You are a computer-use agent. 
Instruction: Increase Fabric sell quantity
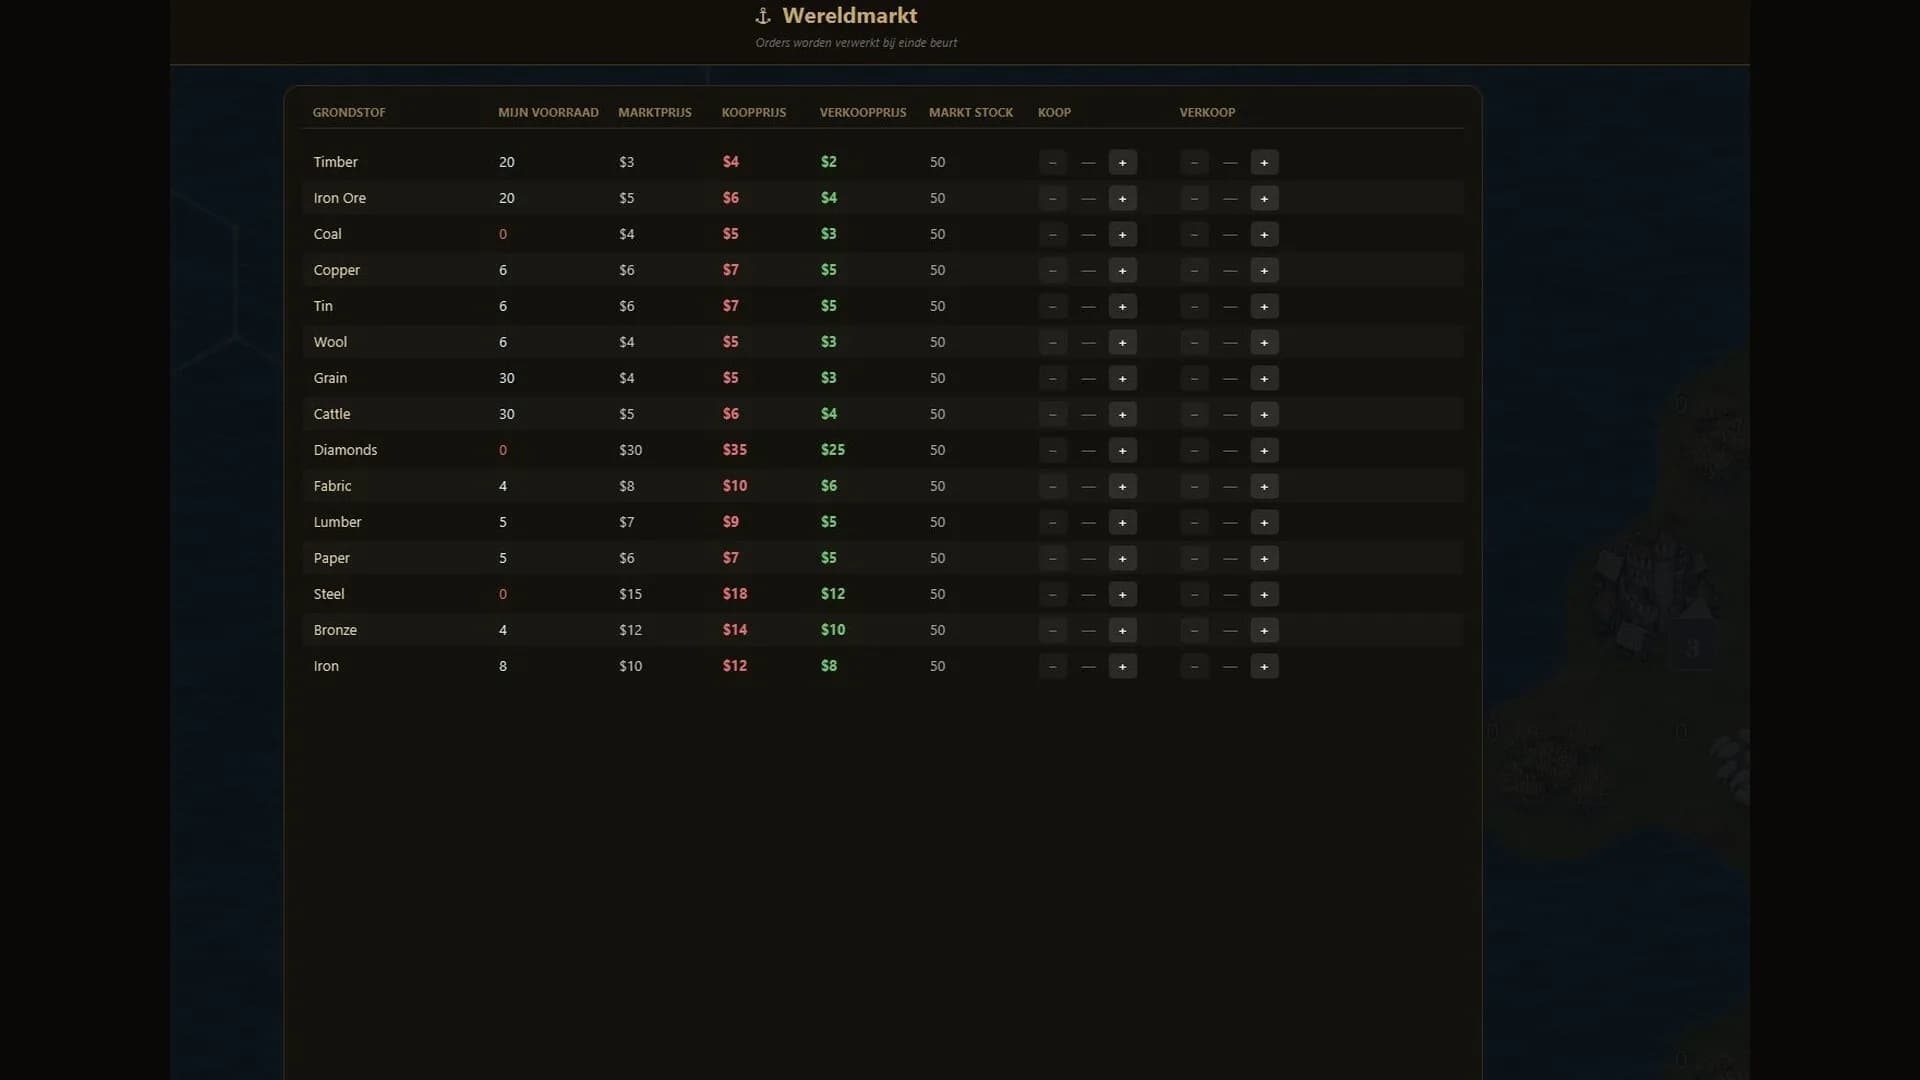point(1264,486)
